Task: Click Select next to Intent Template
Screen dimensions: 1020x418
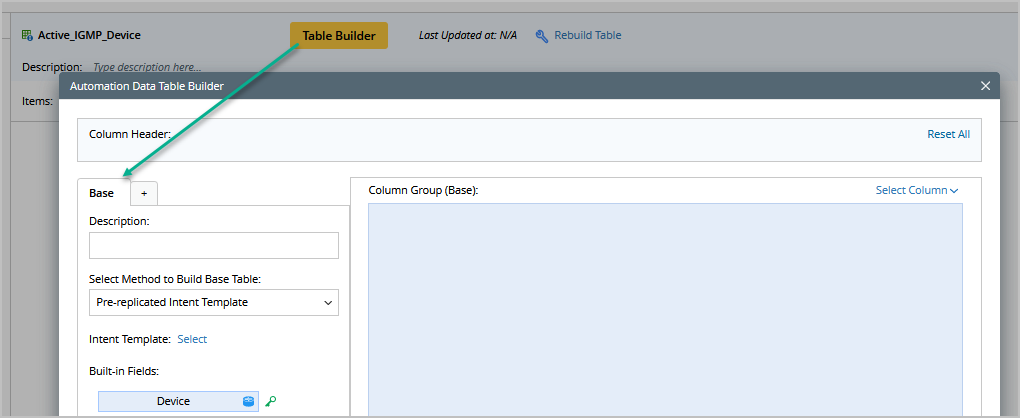Action: point(192,339)
